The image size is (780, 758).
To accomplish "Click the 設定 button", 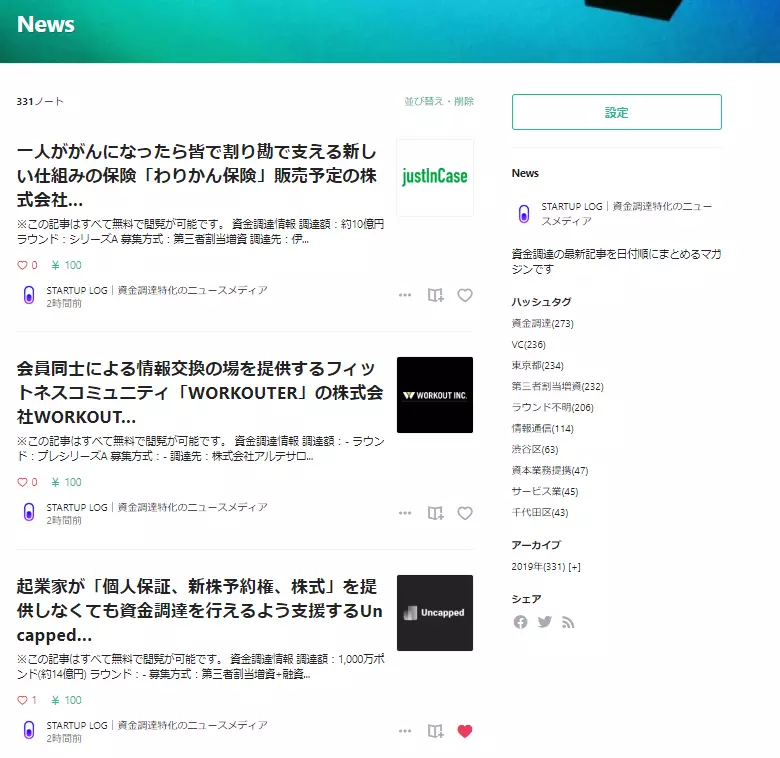I will click(616, 112).
